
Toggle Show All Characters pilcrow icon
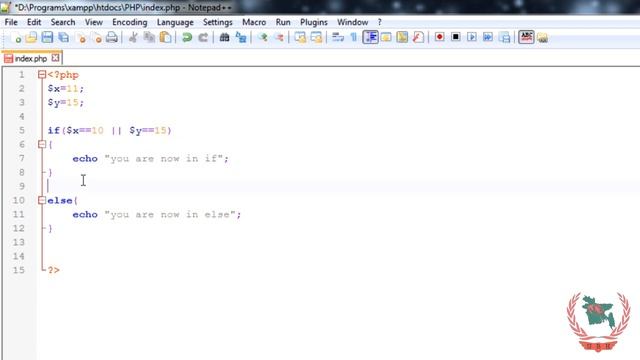click(353, 38)
